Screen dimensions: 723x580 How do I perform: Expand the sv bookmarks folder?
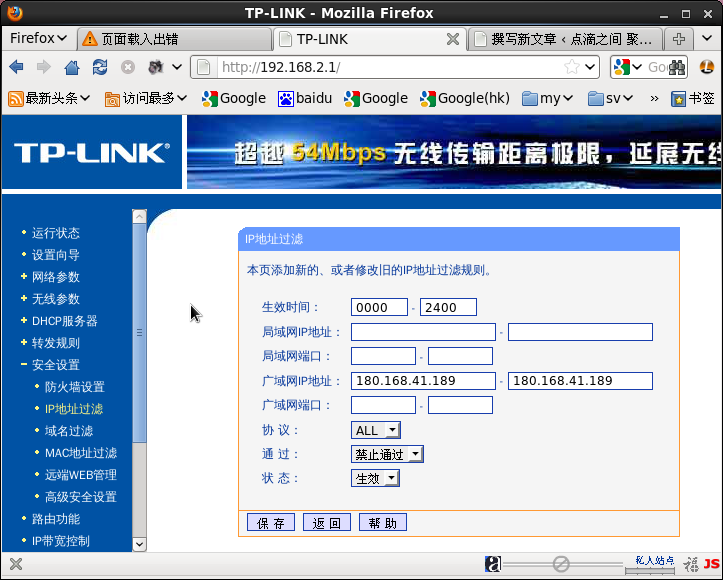tap(610, 98)
